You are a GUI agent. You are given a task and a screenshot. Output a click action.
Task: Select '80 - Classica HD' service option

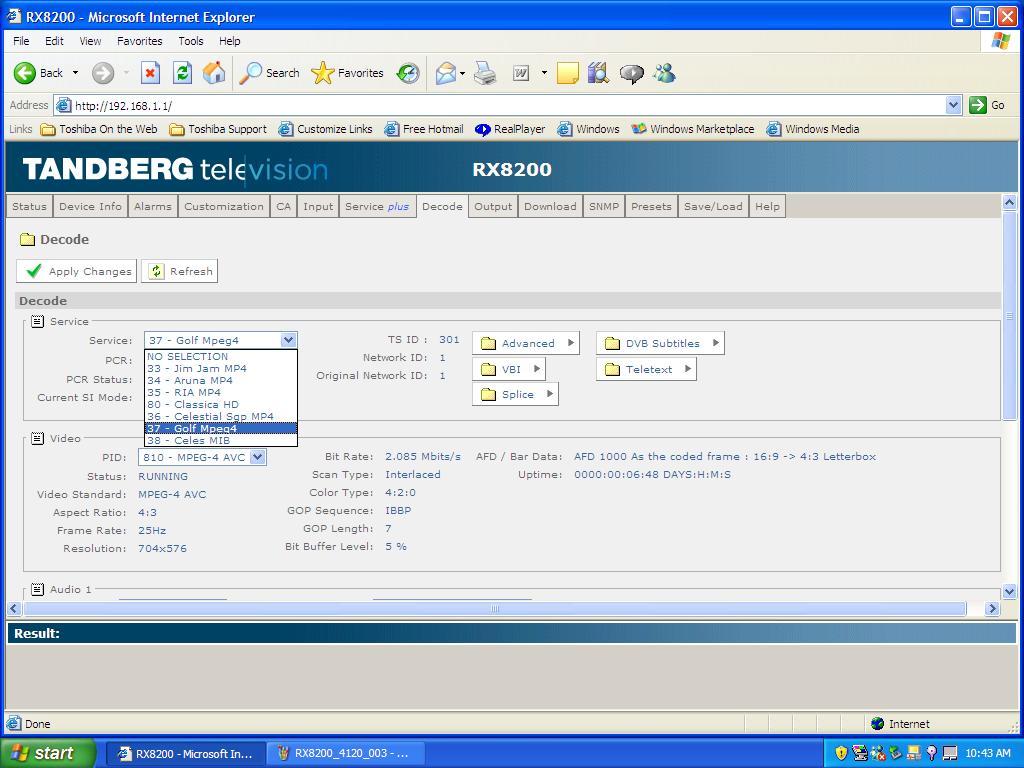click(x=193, y=404)
